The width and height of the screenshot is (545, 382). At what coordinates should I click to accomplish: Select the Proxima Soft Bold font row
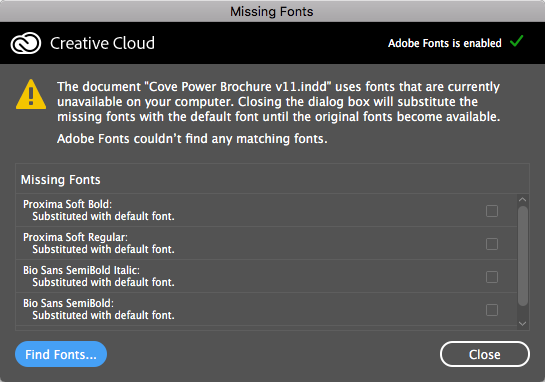point(266,210)
